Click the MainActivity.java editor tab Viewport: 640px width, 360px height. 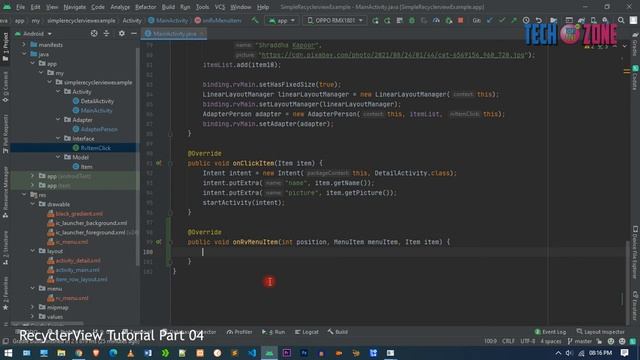(174, 33)
